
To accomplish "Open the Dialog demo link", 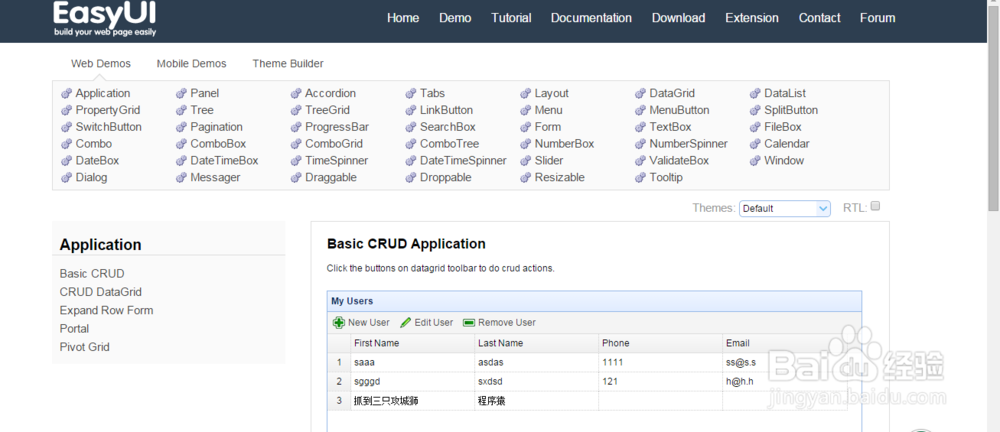I will coord(91,178).
